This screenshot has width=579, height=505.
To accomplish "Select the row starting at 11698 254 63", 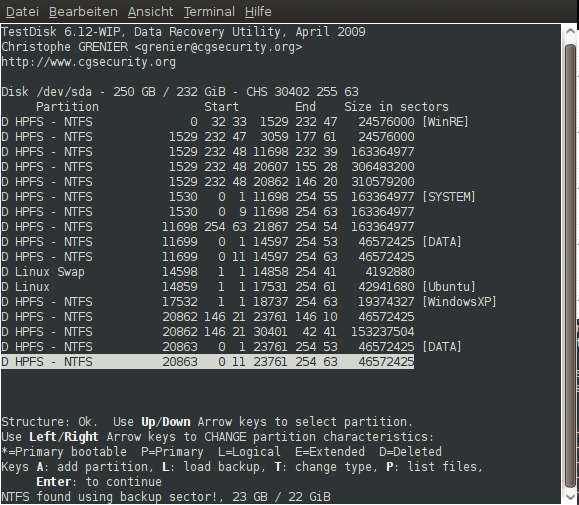I will point(208,227).
